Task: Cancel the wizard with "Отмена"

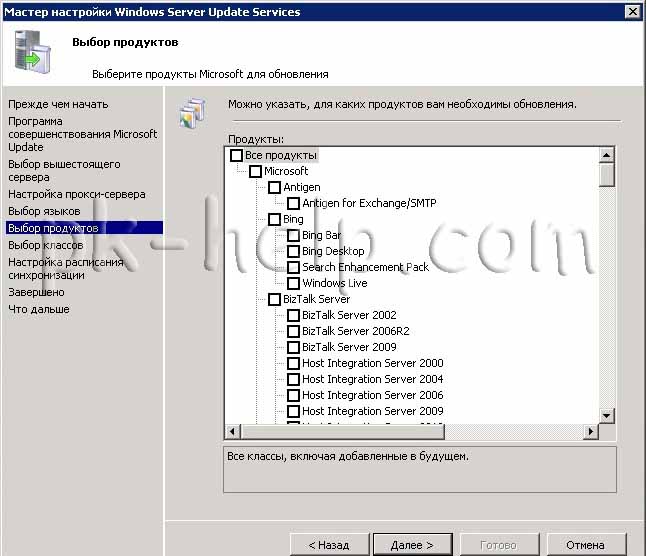Action: pyautogui.click(x=586, y=545)
